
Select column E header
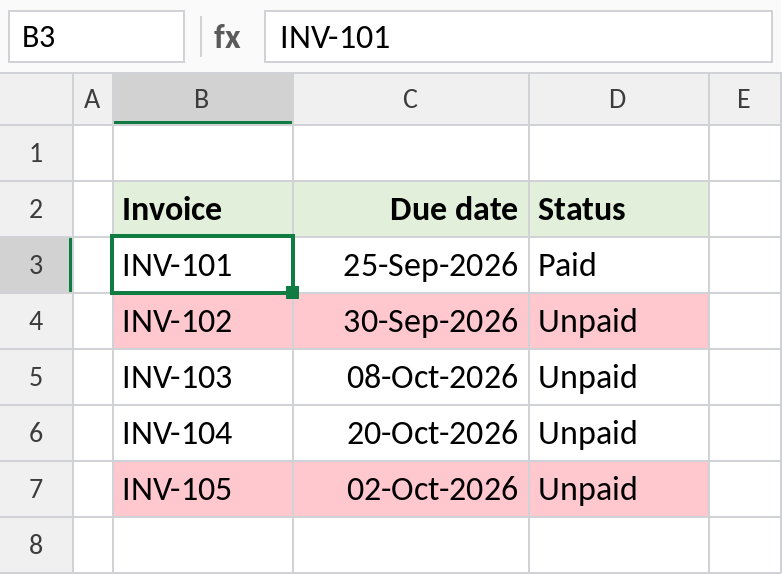point(746,99)
